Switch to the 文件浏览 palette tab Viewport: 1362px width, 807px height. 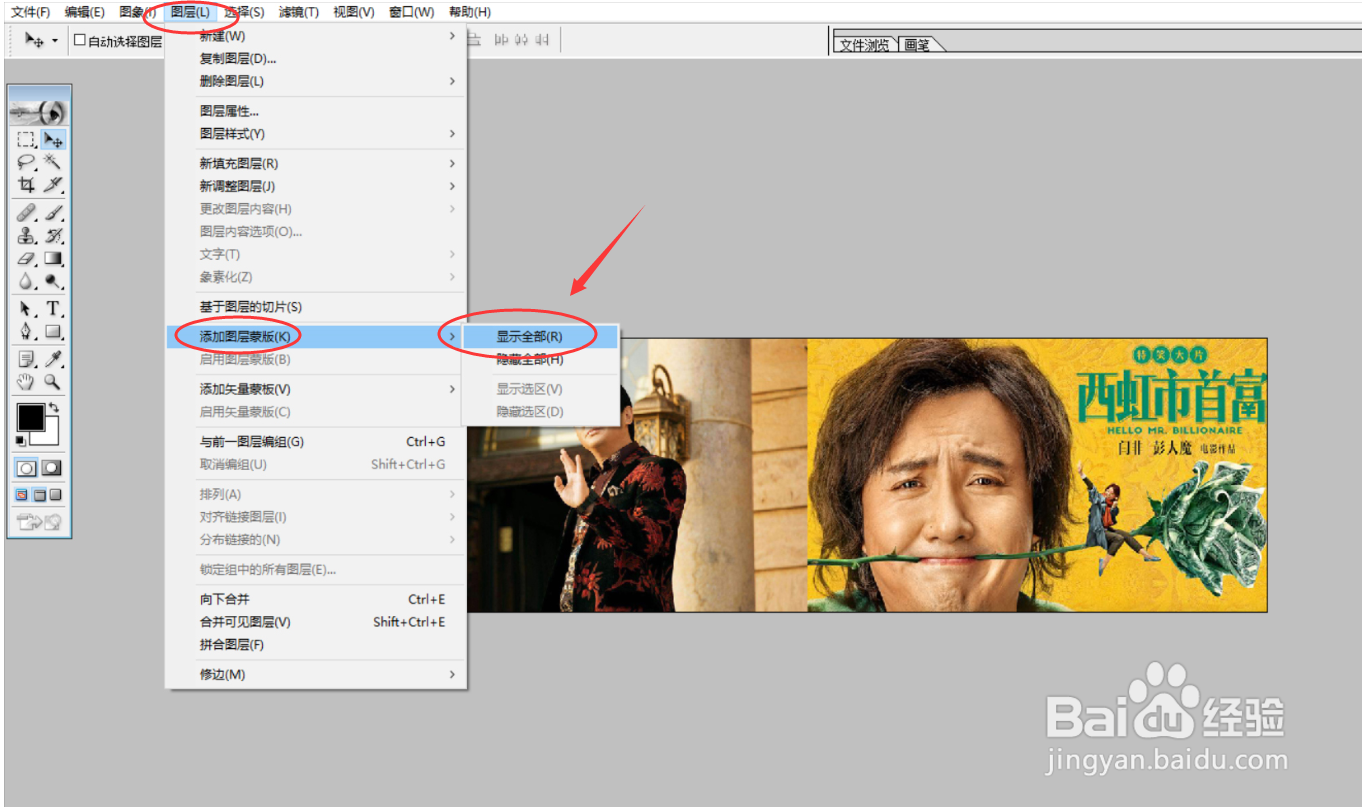coord(865,45)
